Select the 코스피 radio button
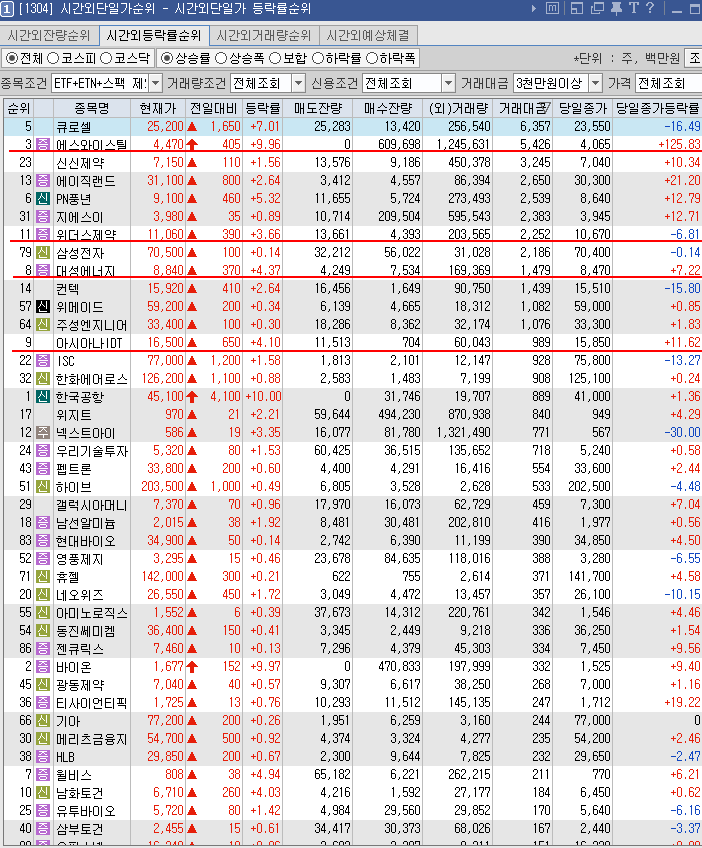The image size is (702, 848). click(x=53, y=58)
